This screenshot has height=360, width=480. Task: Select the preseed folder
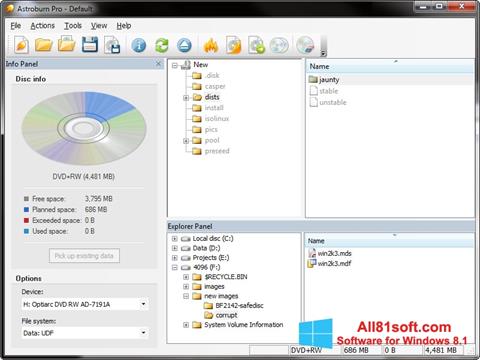pyautogui.click(x=217, y=151)
